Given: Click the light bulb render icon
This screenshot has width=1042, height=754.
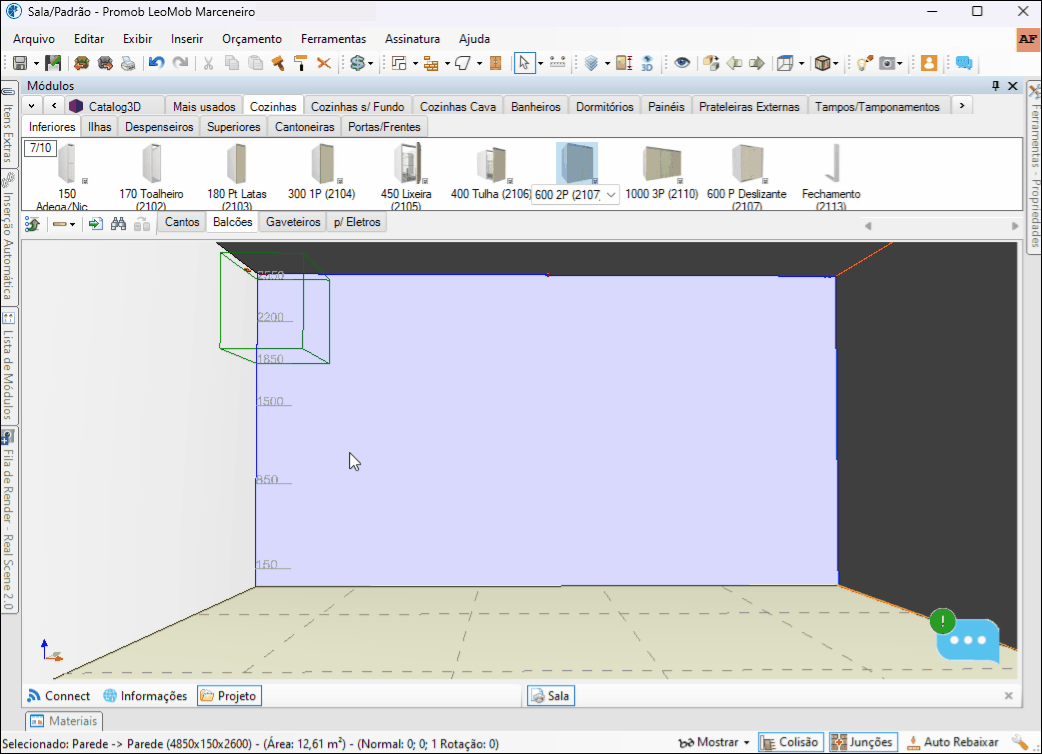Looking at the screenshot, I should [864, 63].
